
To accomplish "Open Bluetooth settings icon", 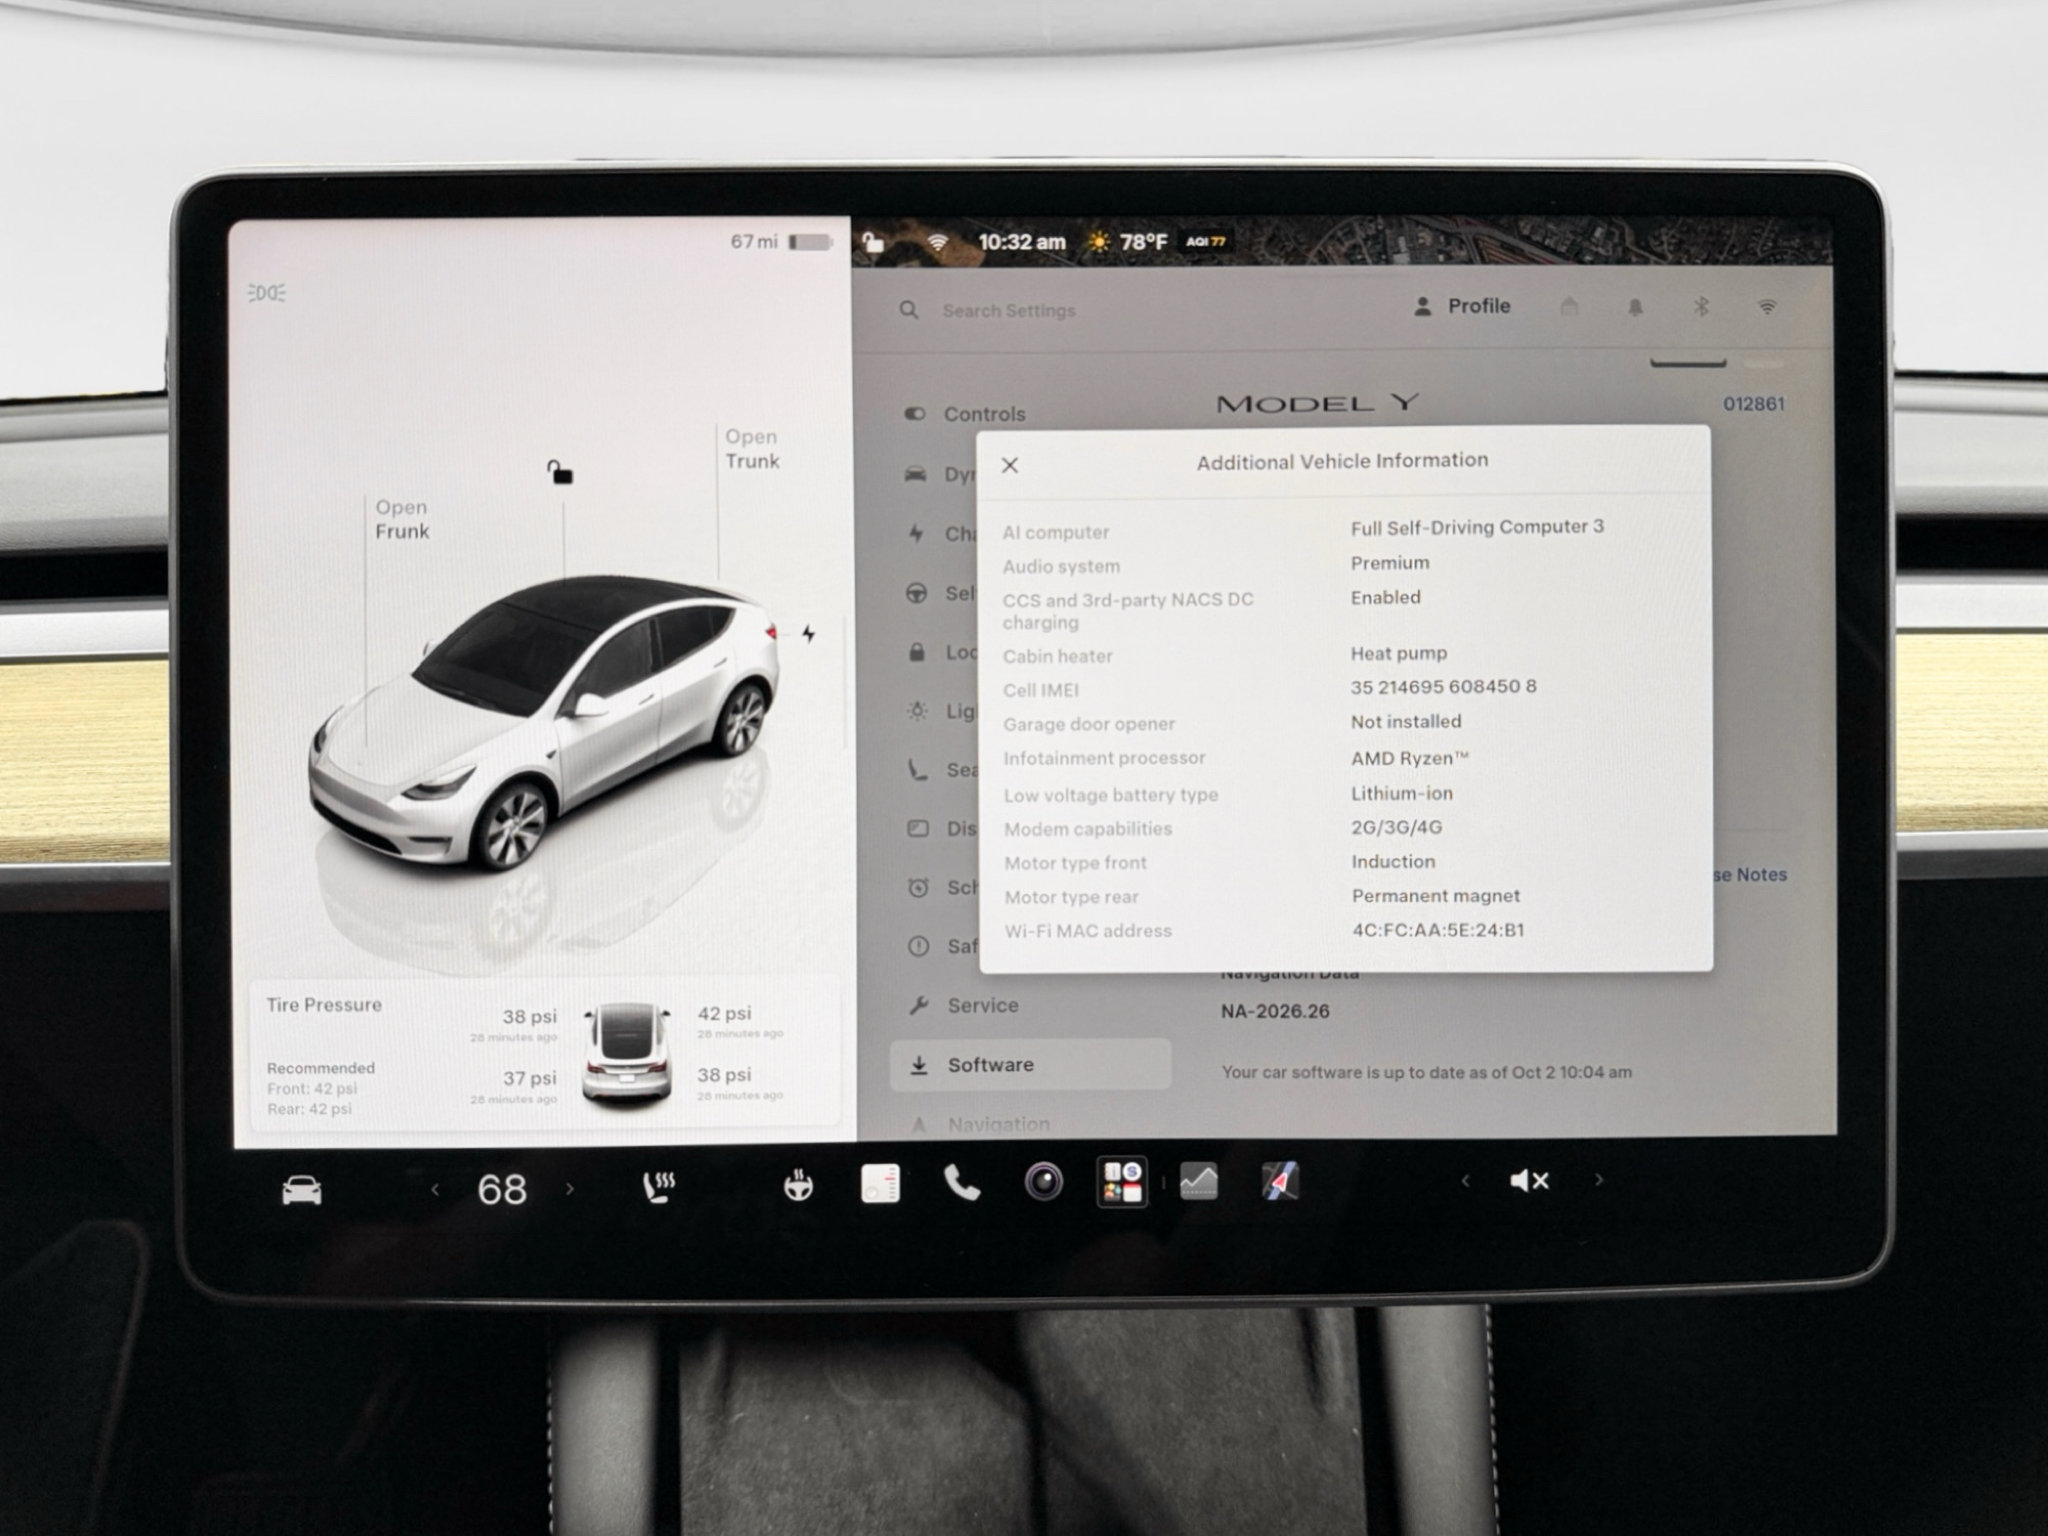I will [x=1701, y=307].
